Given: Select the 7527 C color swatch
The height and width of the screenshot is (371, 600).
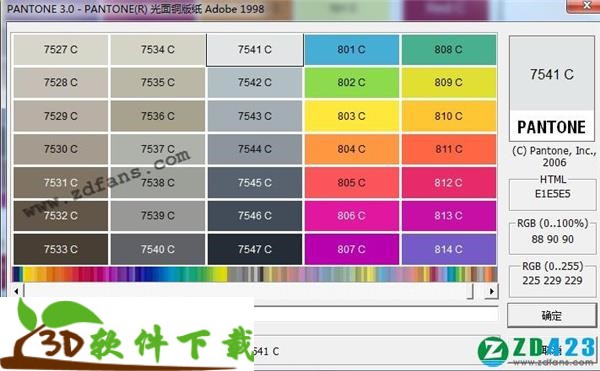Looking at the screenshot, I should coord(60,50).
